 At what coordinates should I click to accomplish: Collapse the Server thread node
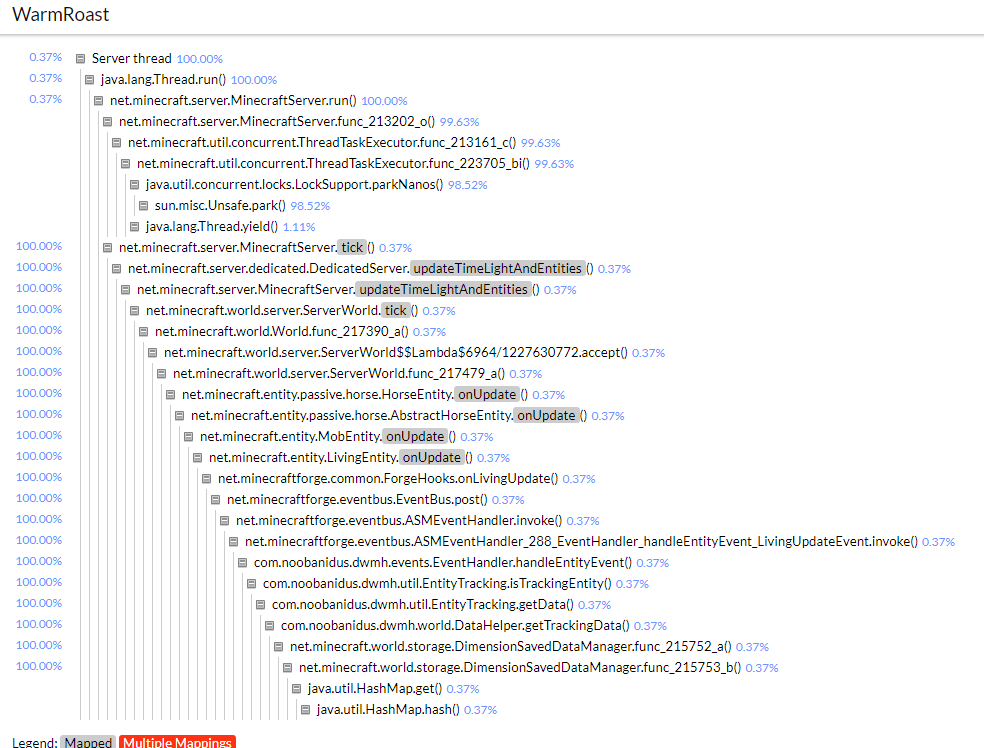click(80, 58)
